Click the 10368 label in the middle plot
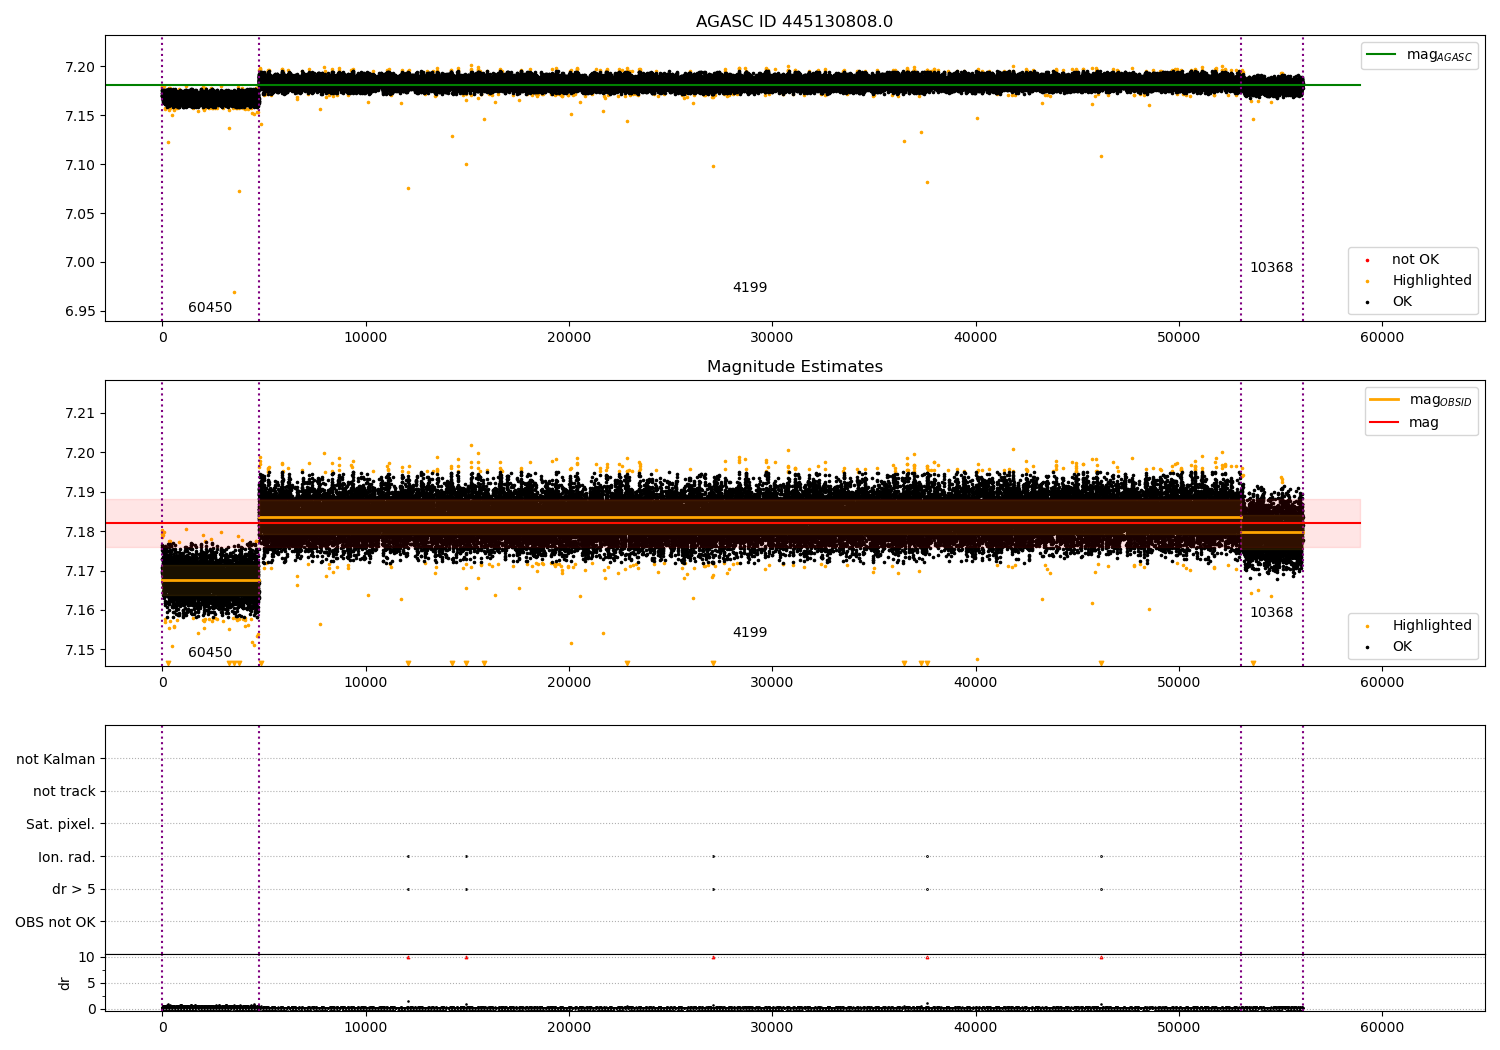The width and height of the screenshot is (1500, 1050). [1271, 613]
